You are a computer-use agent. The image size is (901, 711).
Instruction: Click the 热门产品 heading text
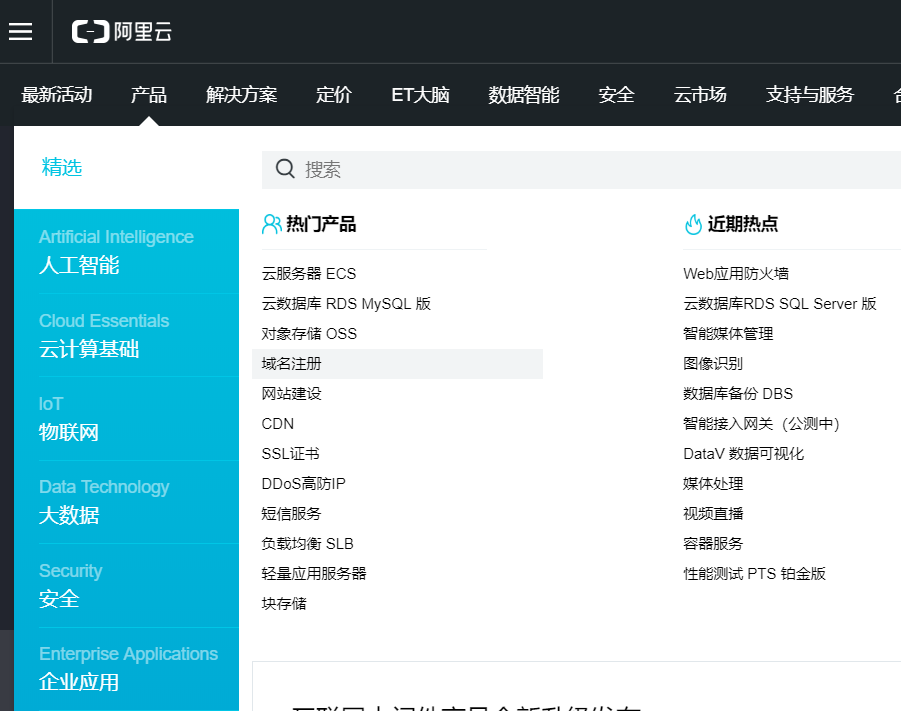point(321,224)
